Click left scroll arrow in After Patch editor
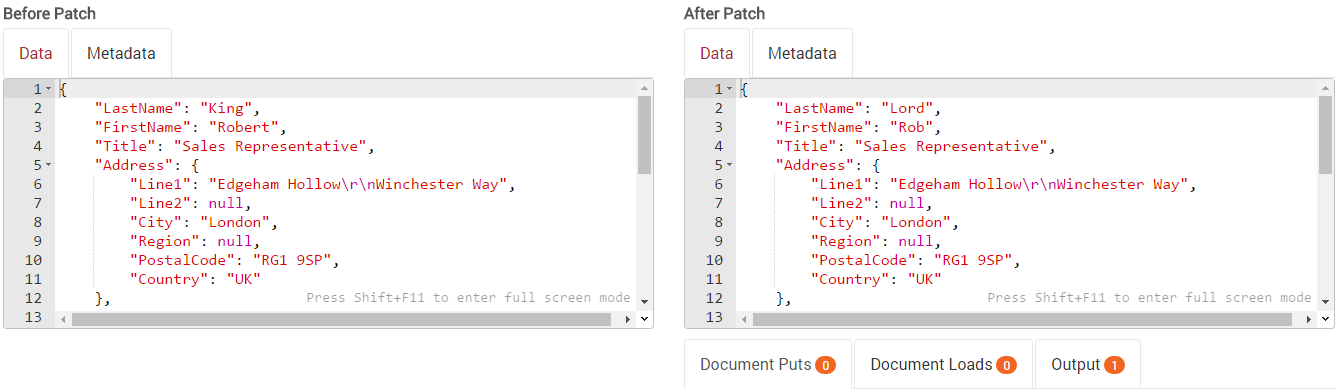This screenshot has width=1342, height=391. [x=743, y=319]
